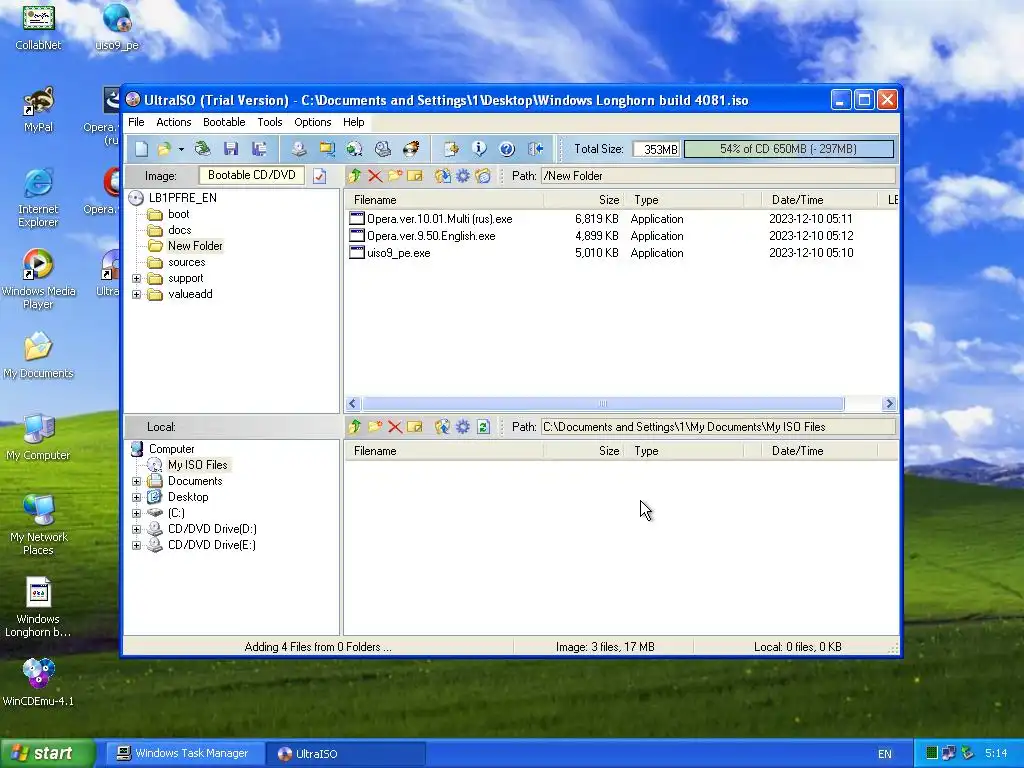
Task: Click the Burn CD/DVD Image flame icon
Action: coord(411,149)
